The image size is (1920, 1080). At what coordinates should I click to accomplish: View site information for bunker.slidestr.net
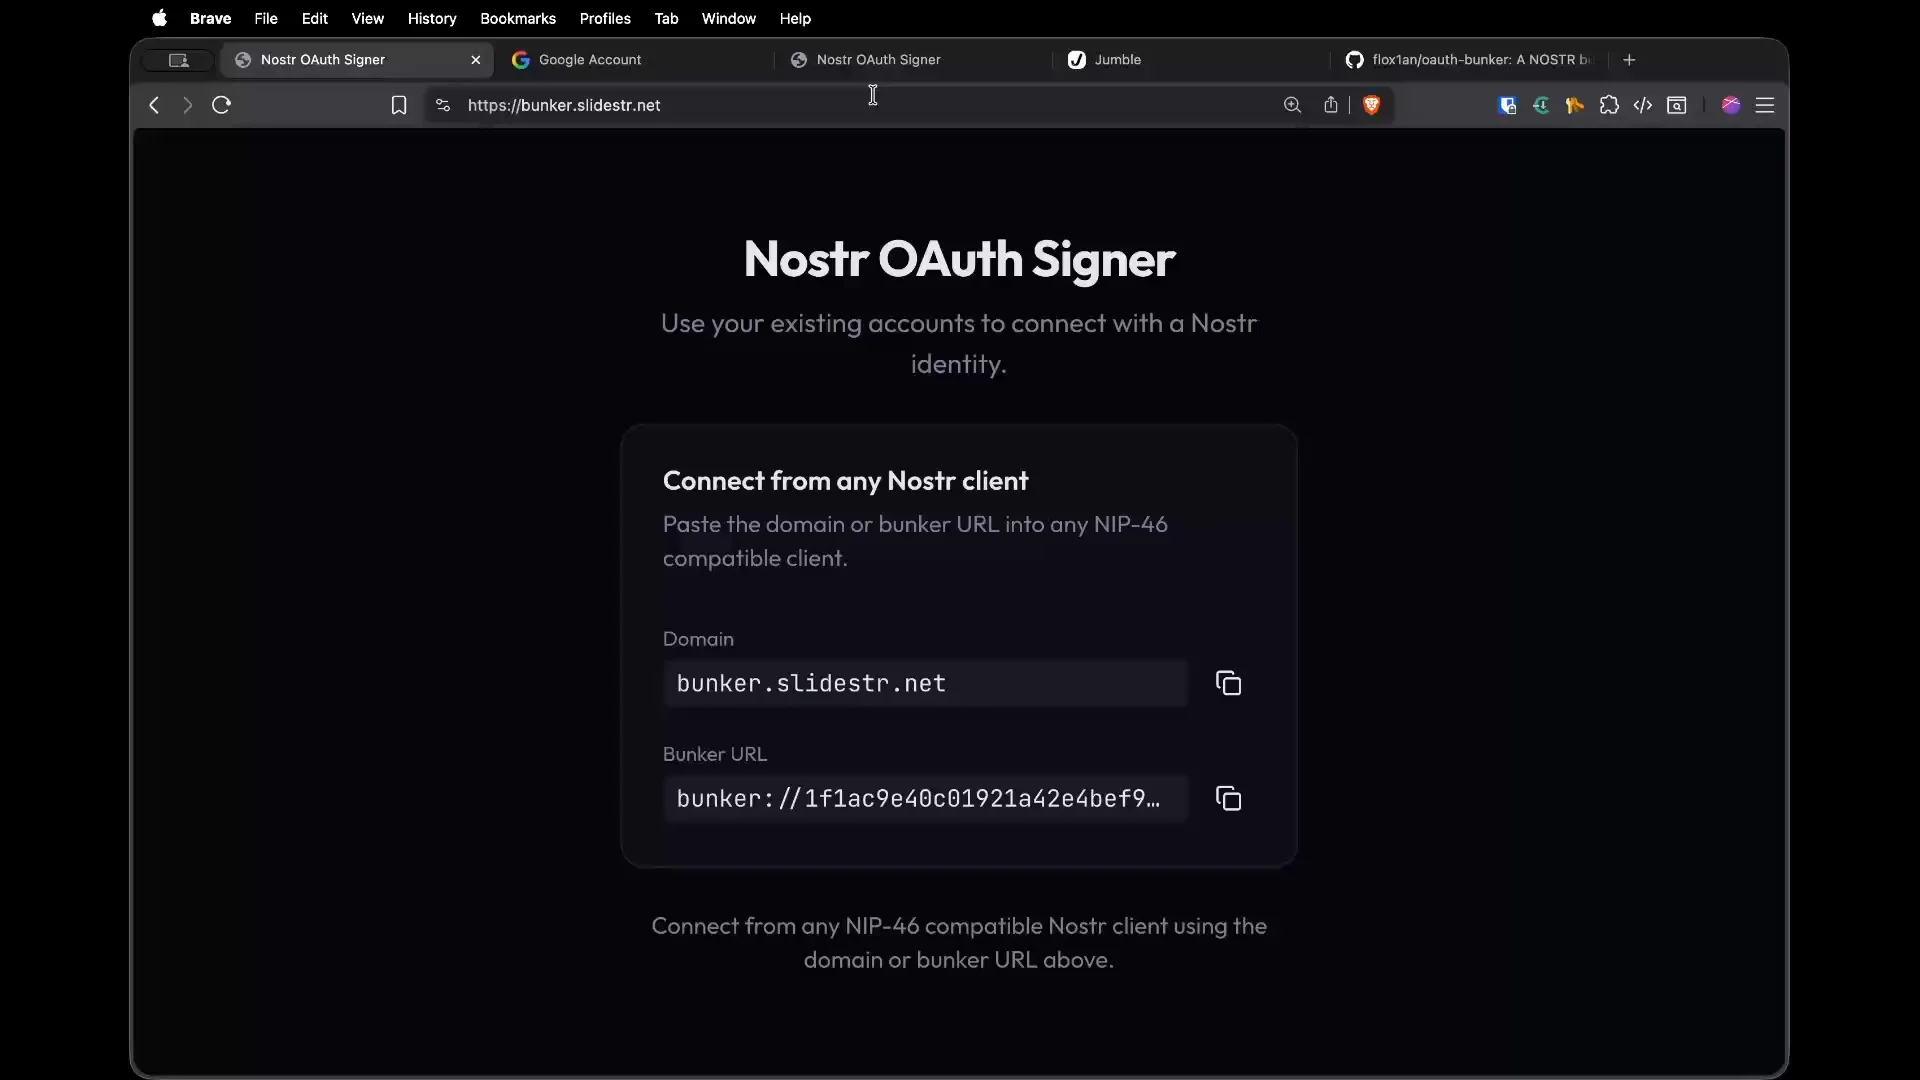tap(443, 105)
